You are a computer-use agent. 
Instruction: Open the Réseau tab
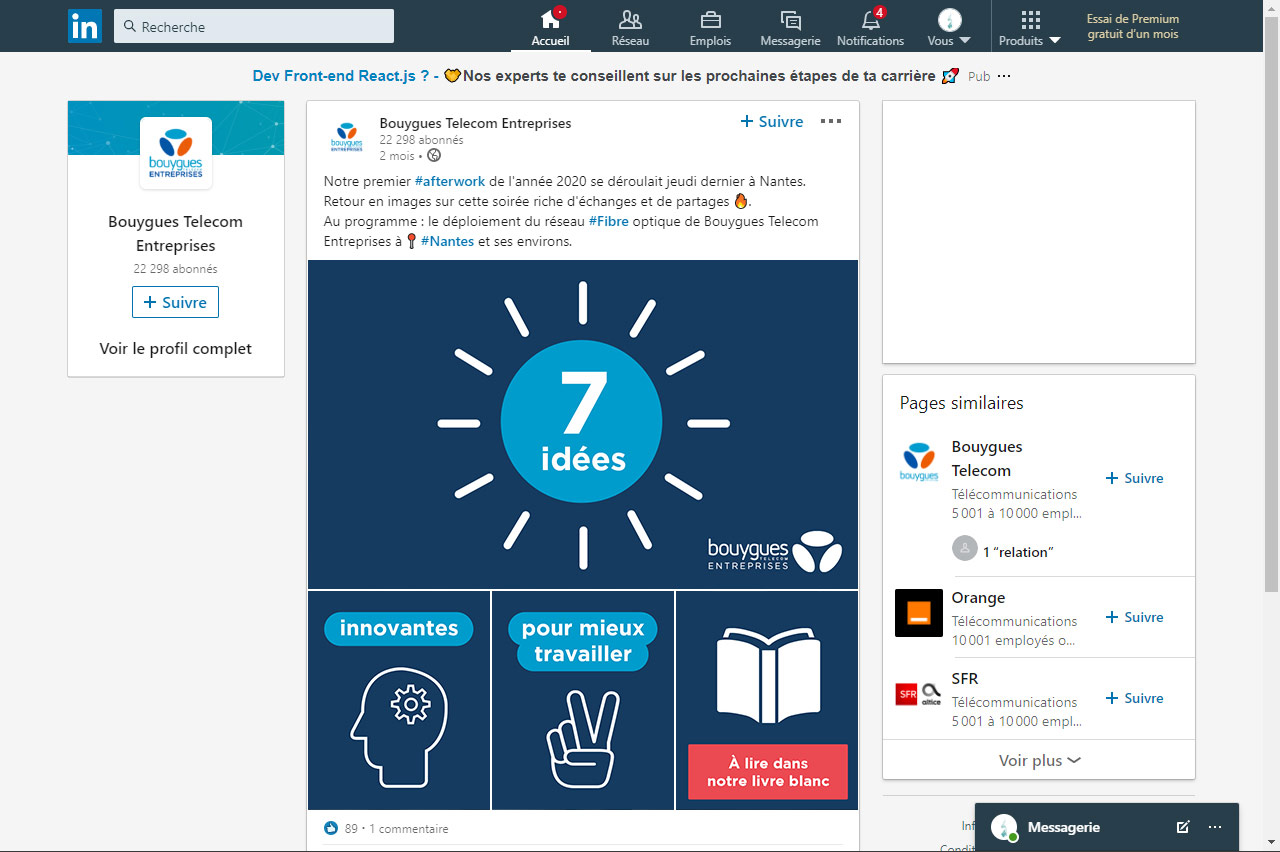click(x=630, y=27)
